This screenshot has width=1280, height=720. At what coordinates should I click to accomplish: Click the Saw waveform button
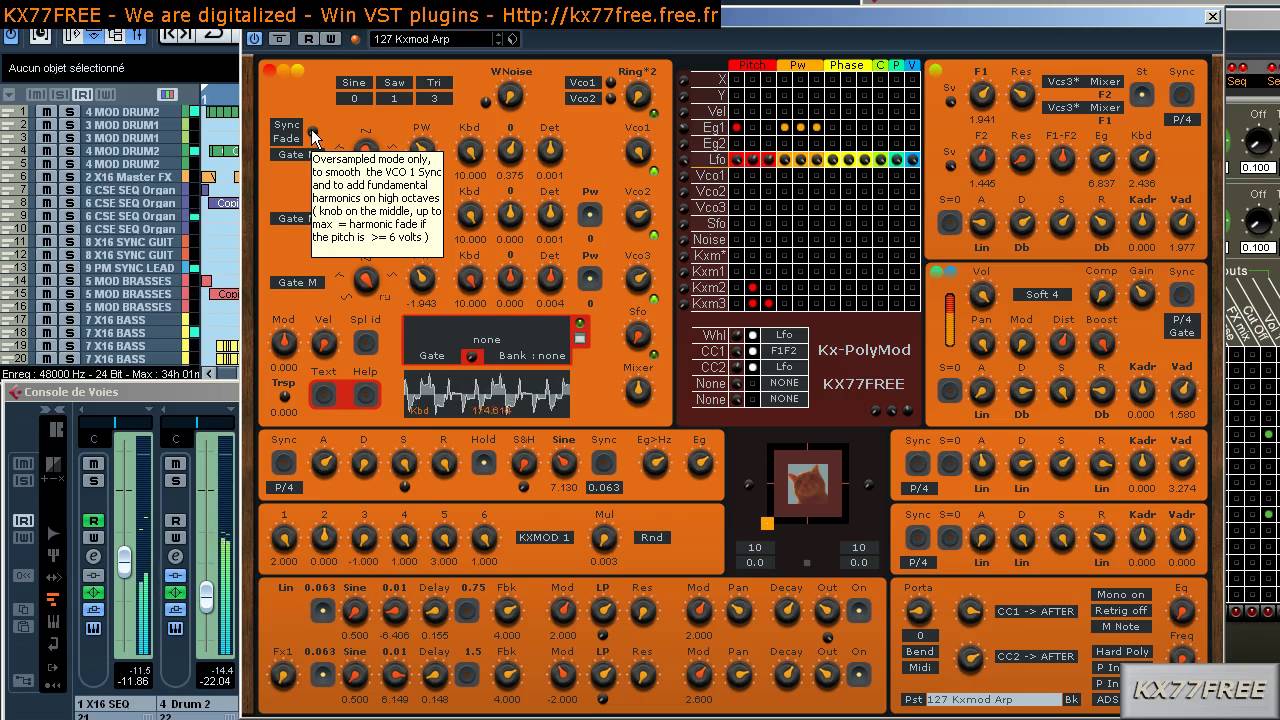coord(394,83)
